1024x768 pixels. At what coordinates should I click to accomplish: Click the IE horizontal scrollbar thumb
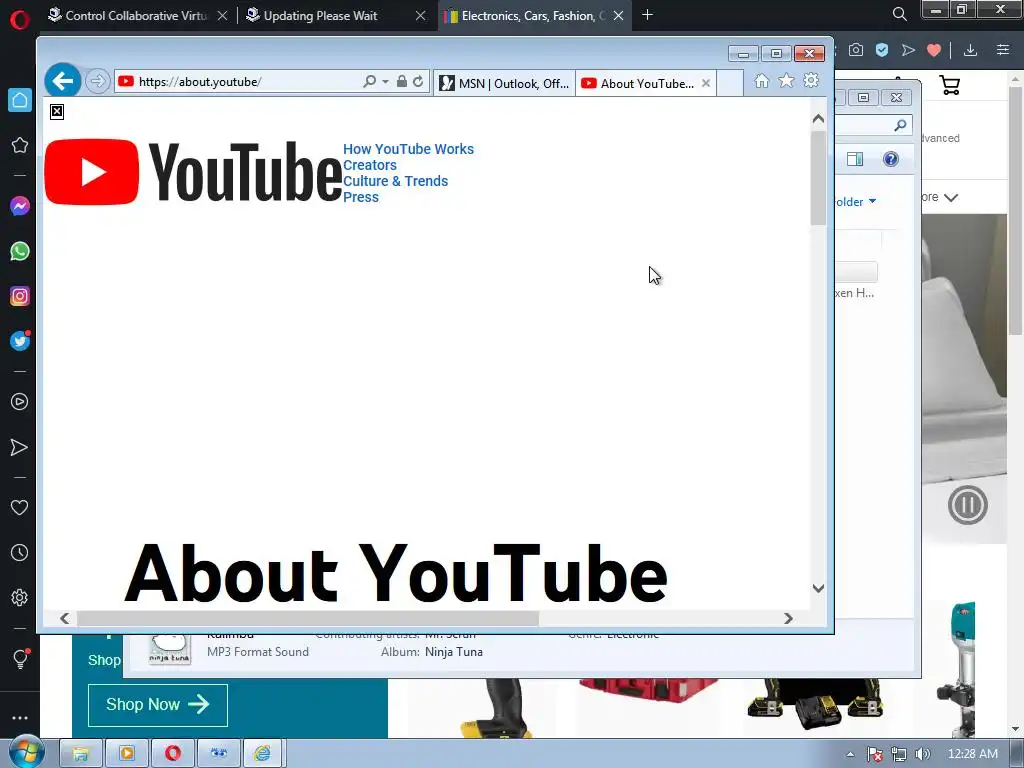coord(308,618)
